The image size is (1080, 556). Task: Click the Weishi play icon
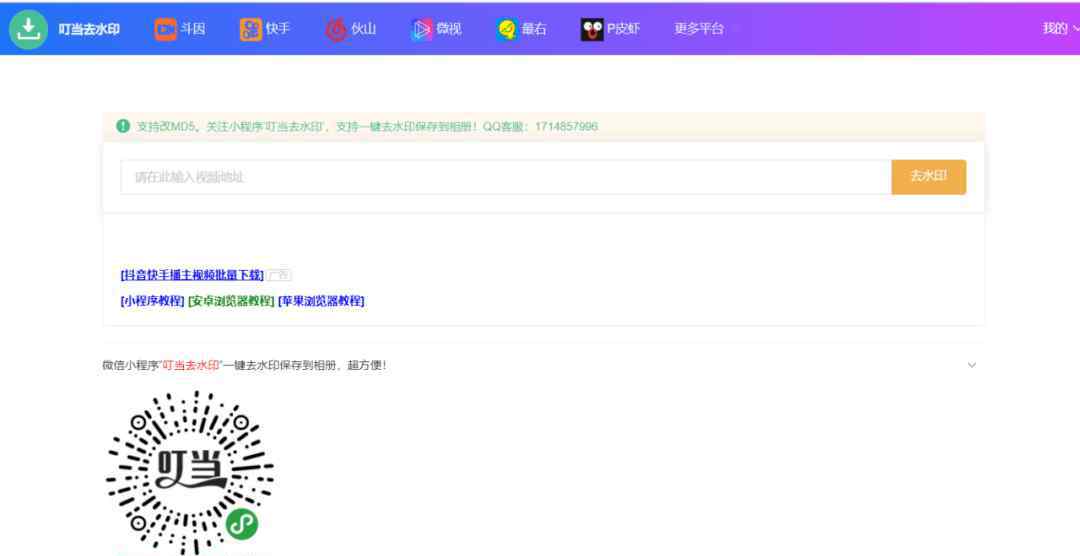click(x=422, y=29)
